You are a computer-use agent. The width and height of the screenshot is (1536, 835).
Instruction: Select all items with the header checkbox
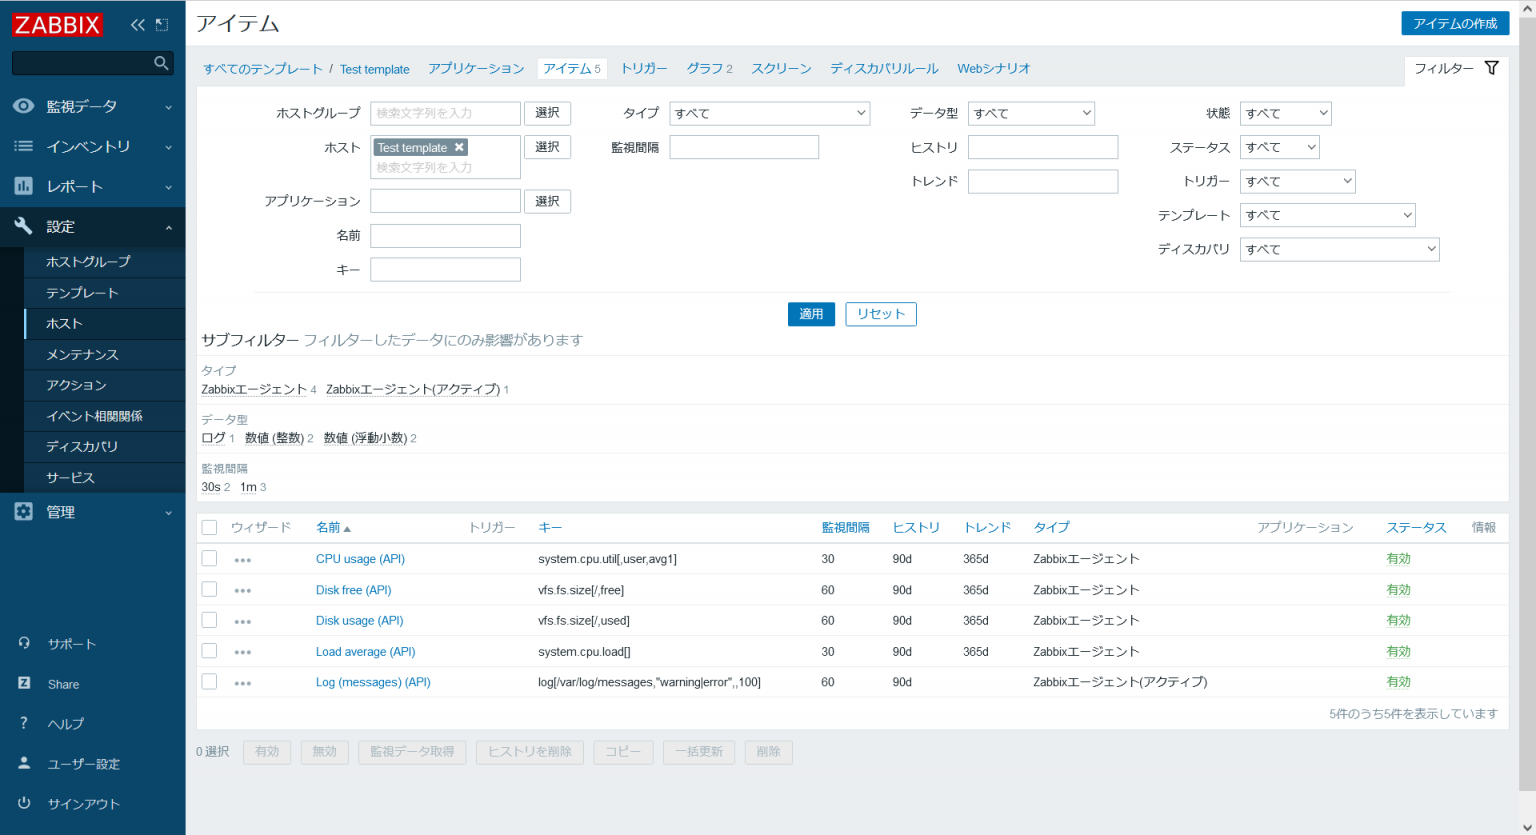coord(209,527)
